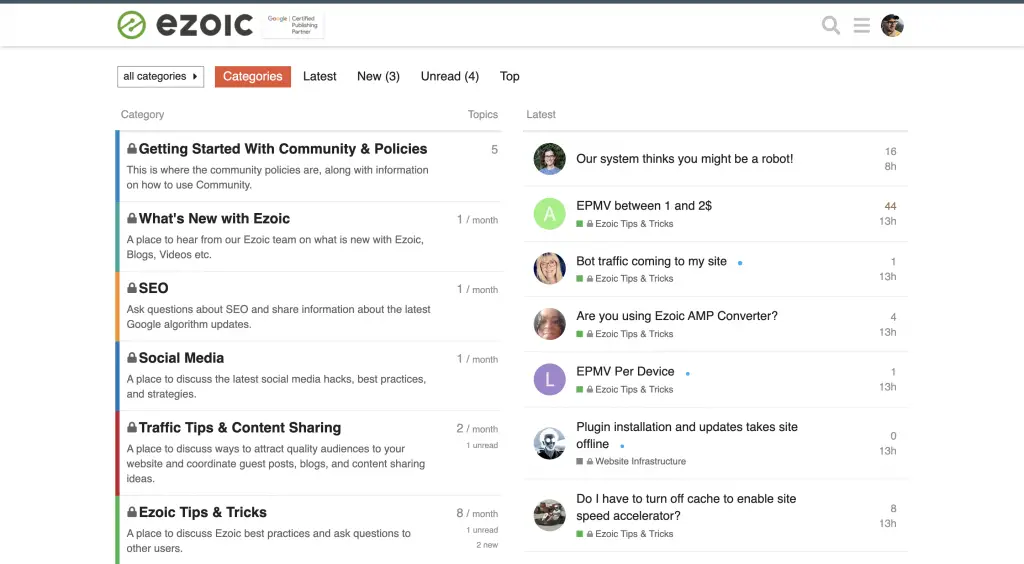Click the Category column header

click(x=142, y=114)
